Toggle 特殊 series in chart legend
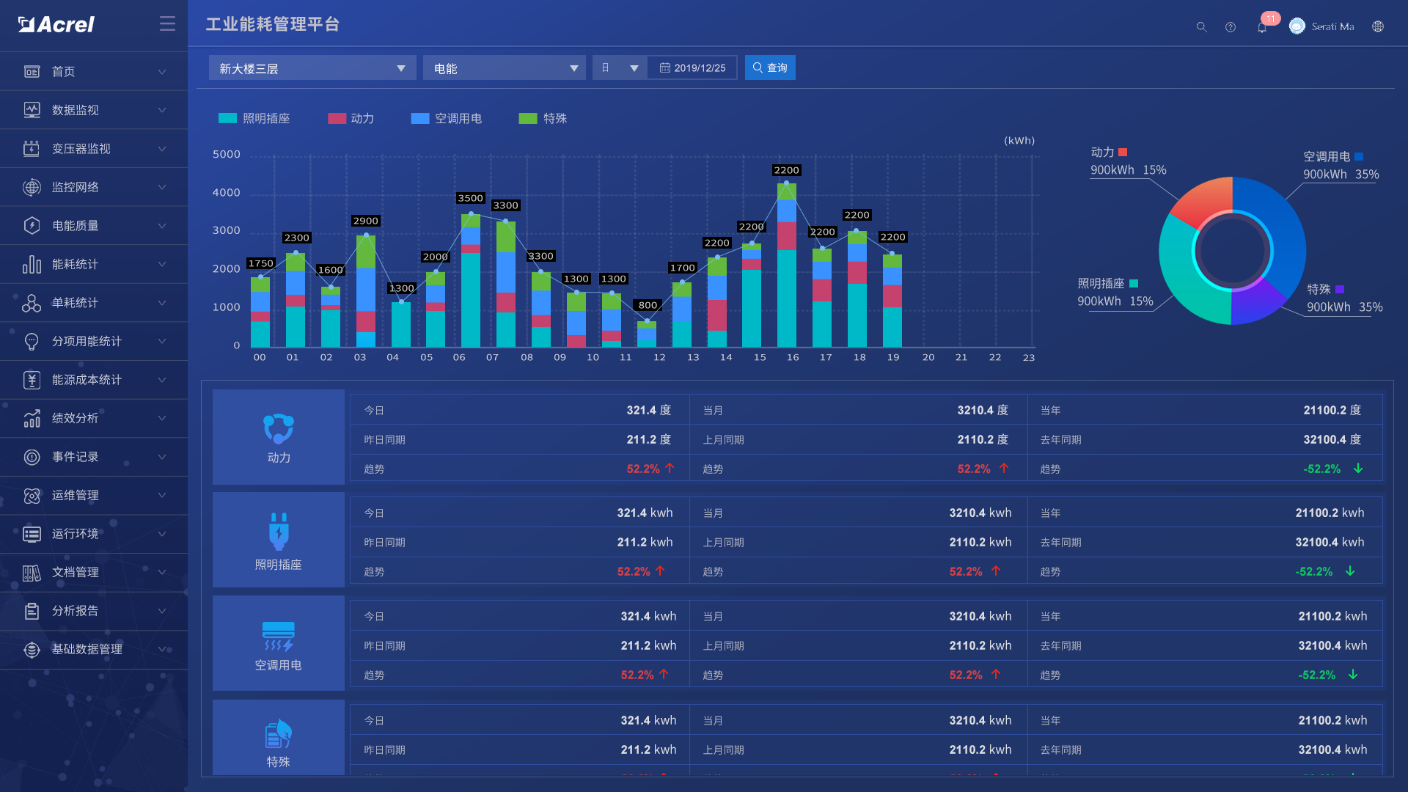The height and width of the screenshot is (792, 1408). coord(543,118)
